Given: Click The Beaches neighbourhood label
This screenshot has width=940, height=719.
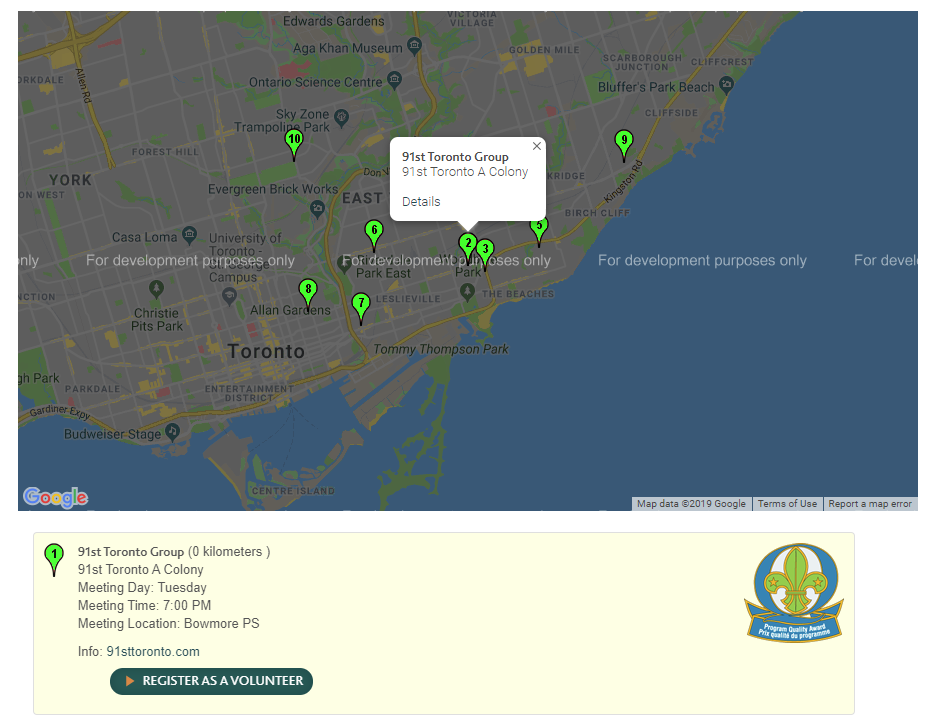Looking at the screenshot, I should 518,294.
